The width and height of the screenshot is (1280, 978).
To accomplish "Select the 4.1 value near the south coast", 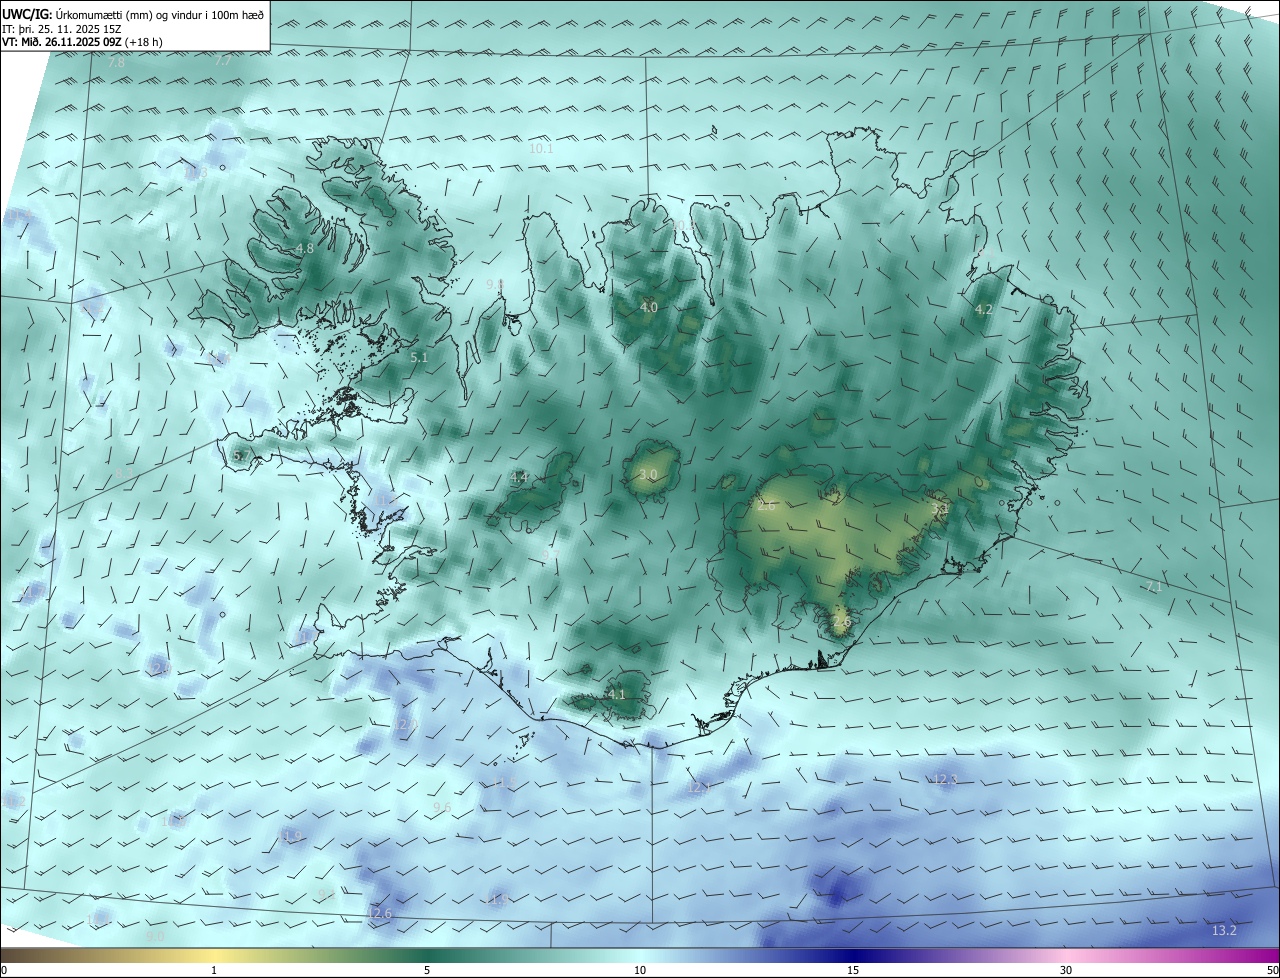I will (617, 694).
